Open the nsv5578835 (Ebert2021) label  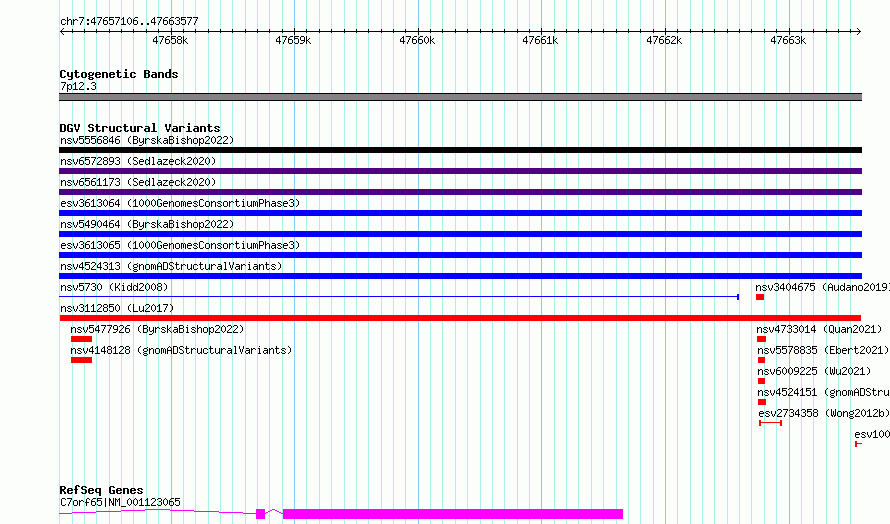pyautogui.click(x=823, y=350)
